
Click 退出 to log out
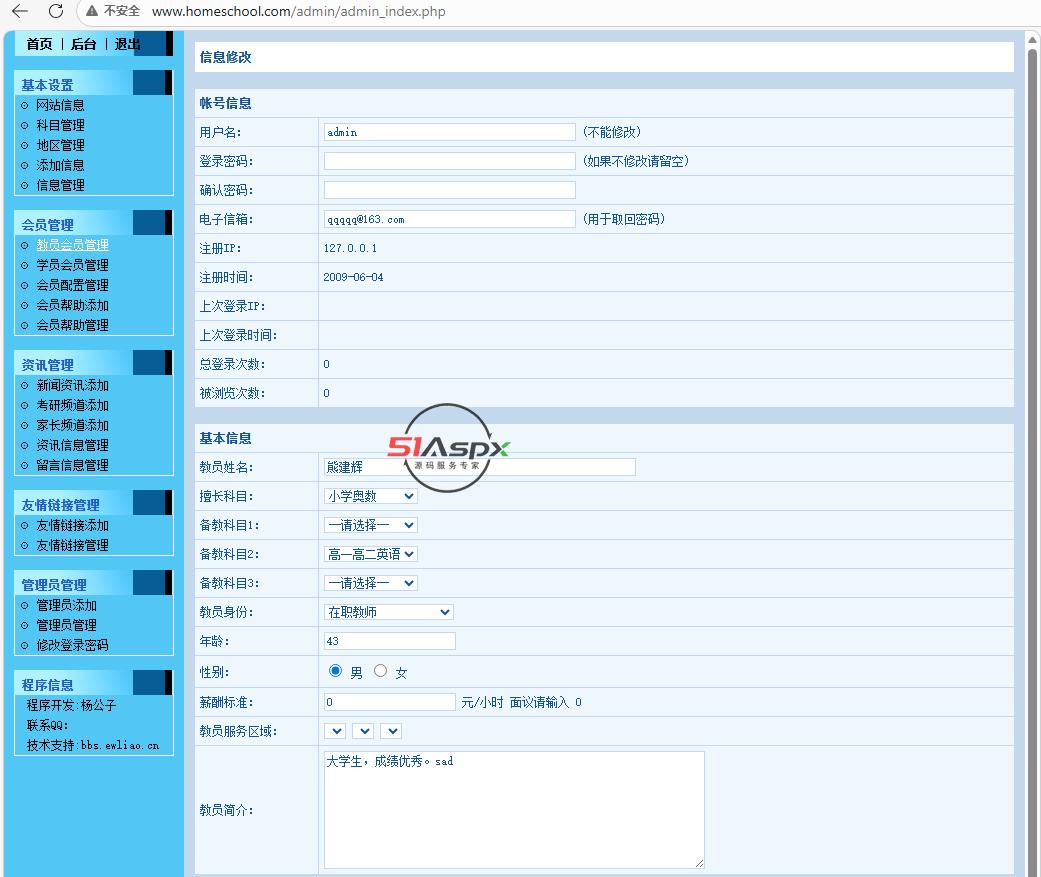127,44
